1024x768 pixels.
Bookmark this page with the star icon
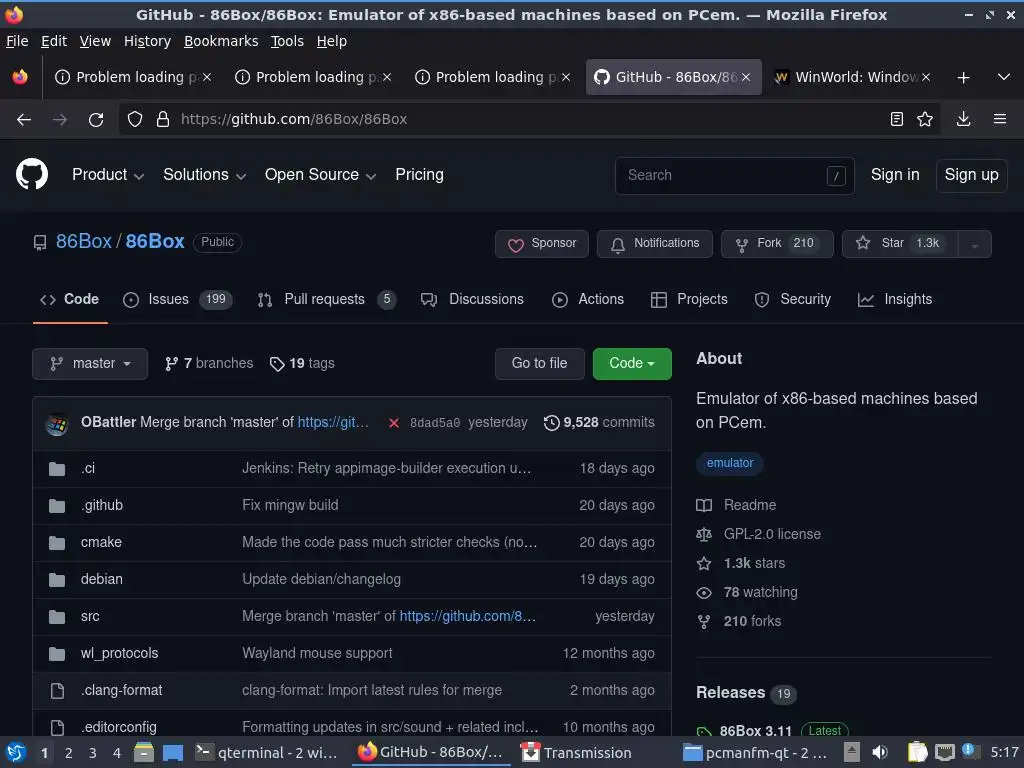pos(925,119)
